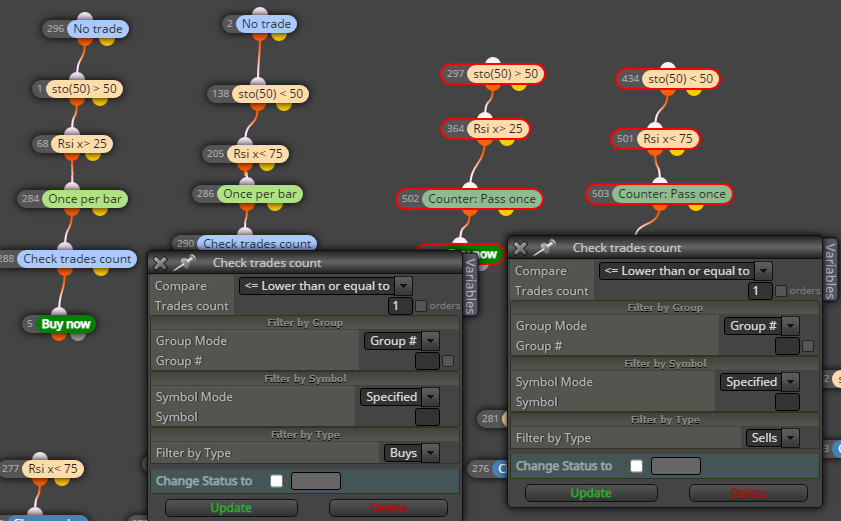Open Variables tab on right panel
This screenshot has width=841, height=521.
click(x=830, y=270)
